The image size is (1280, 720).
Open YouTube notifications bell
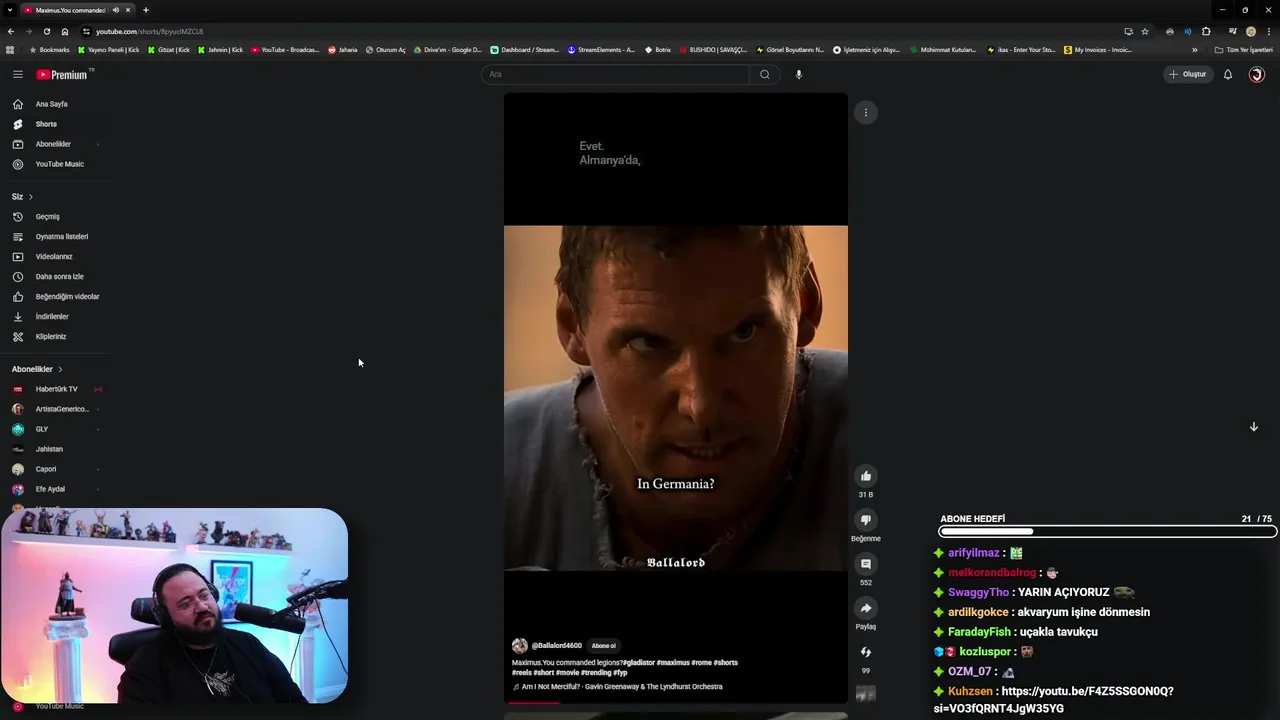coord(1228,74)
